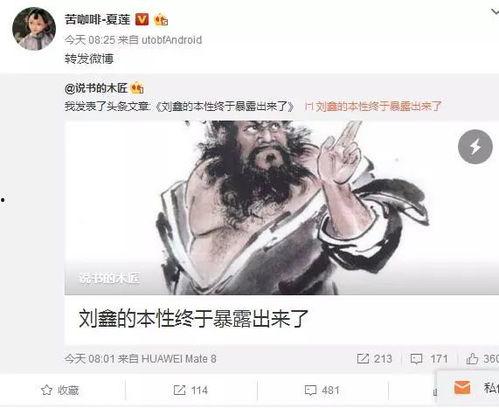Open the utobfAndroid source link
The width and height of the screenshot is (499, 408).
click(172, 40)
